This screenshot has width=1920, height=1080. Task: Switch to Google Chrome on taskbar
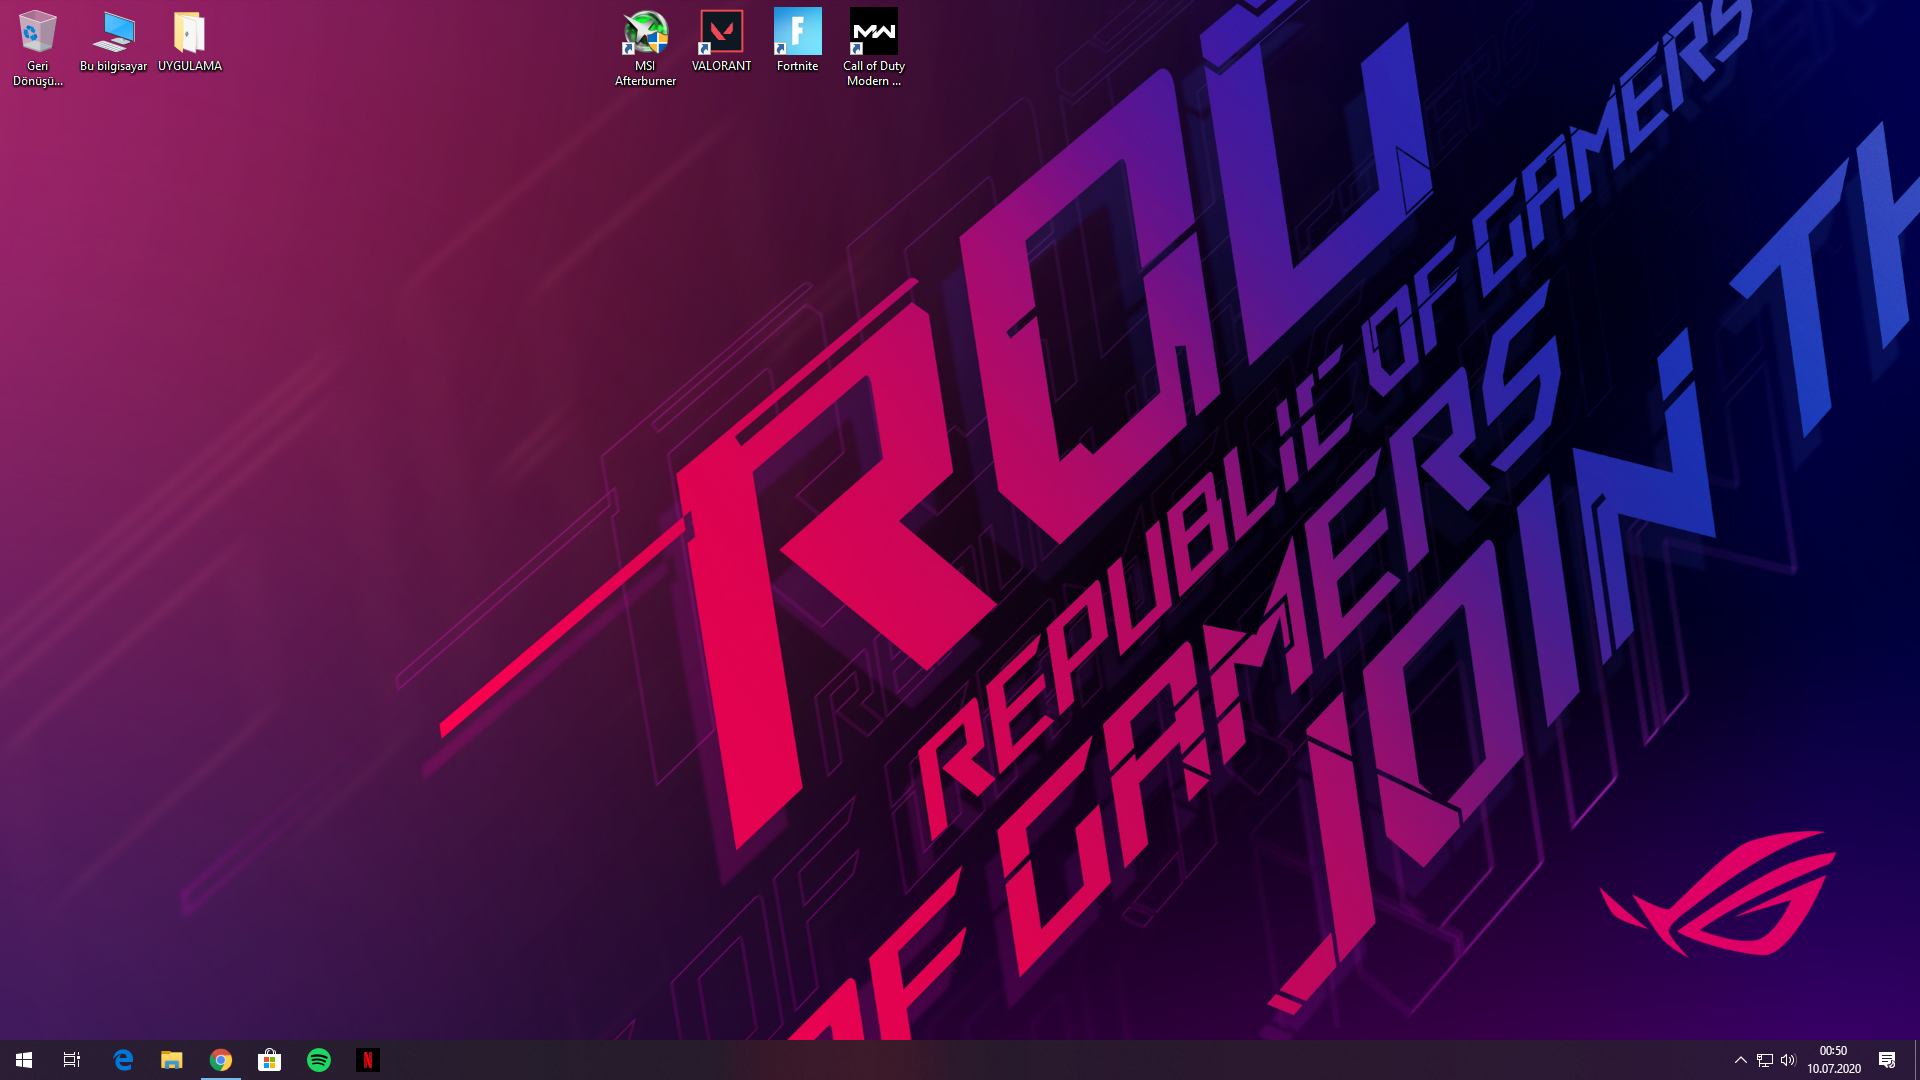221,1060
